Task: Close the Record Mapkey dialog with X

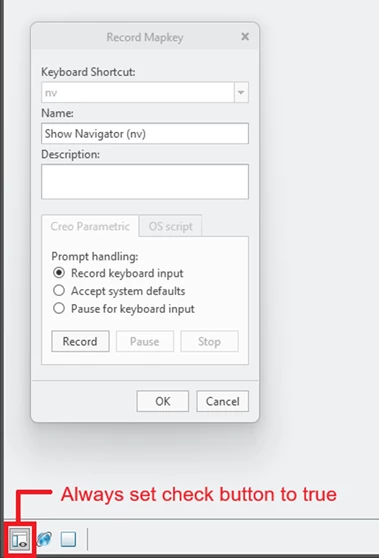Action: (245, 37)
